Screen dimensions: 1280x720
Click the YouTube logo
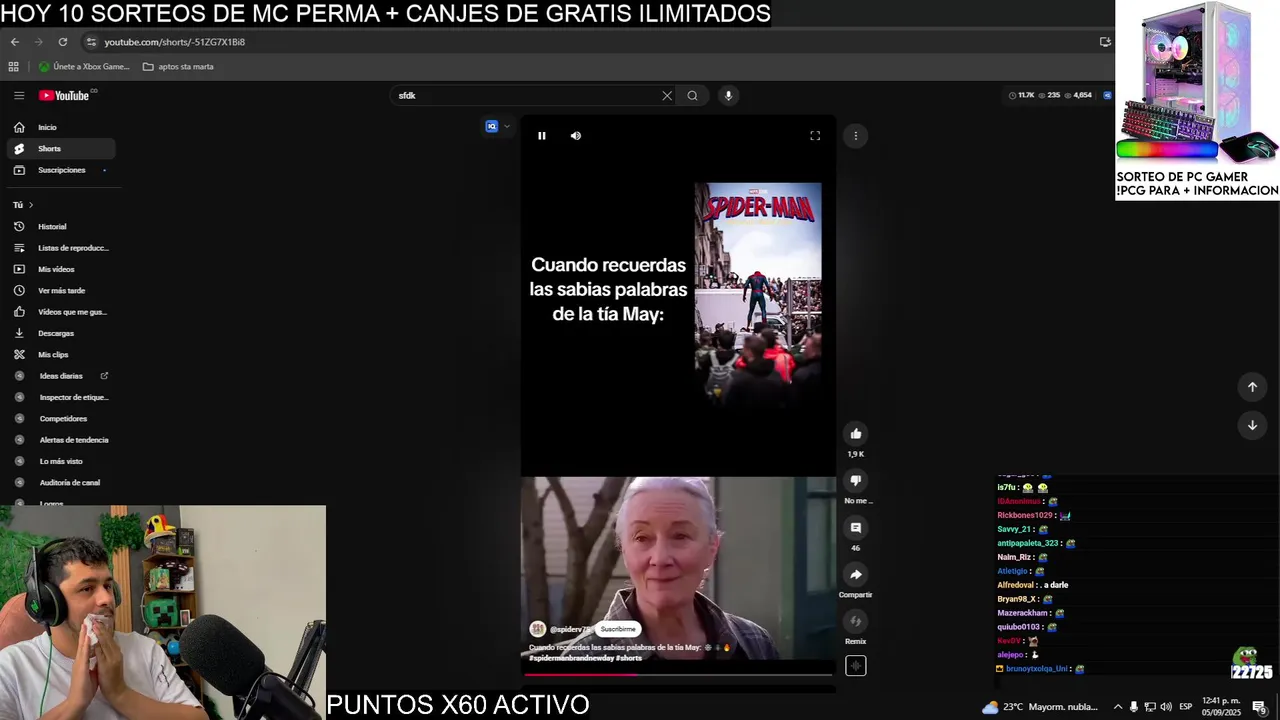[65, 95]
